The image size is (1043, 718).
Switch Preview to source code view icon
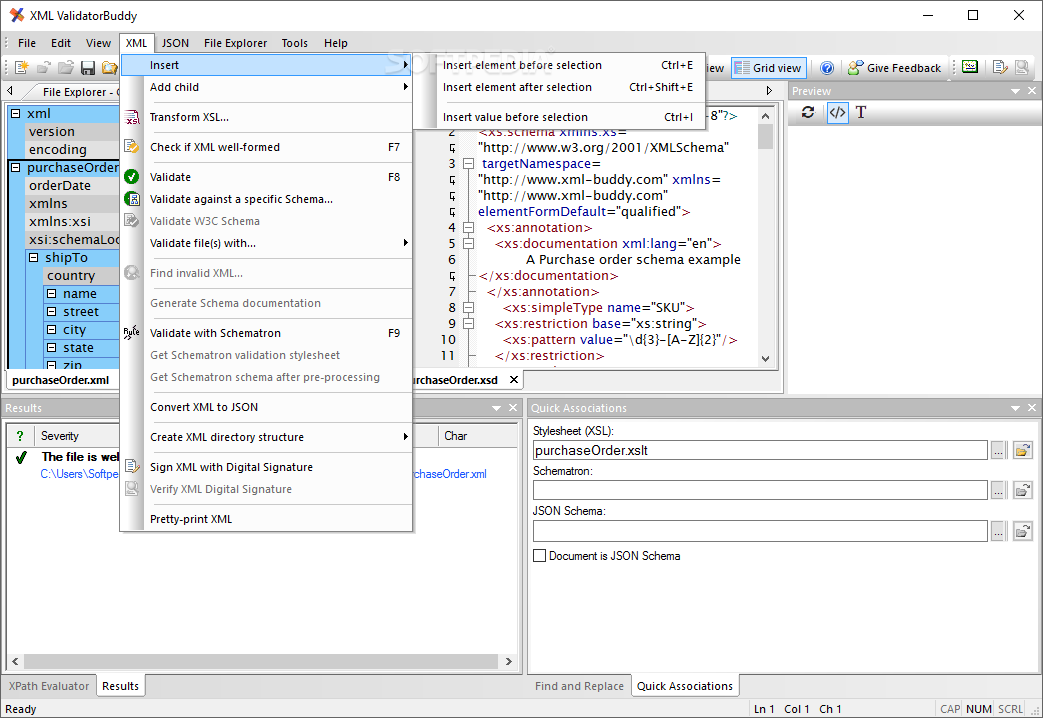click(x=837, y=112)
